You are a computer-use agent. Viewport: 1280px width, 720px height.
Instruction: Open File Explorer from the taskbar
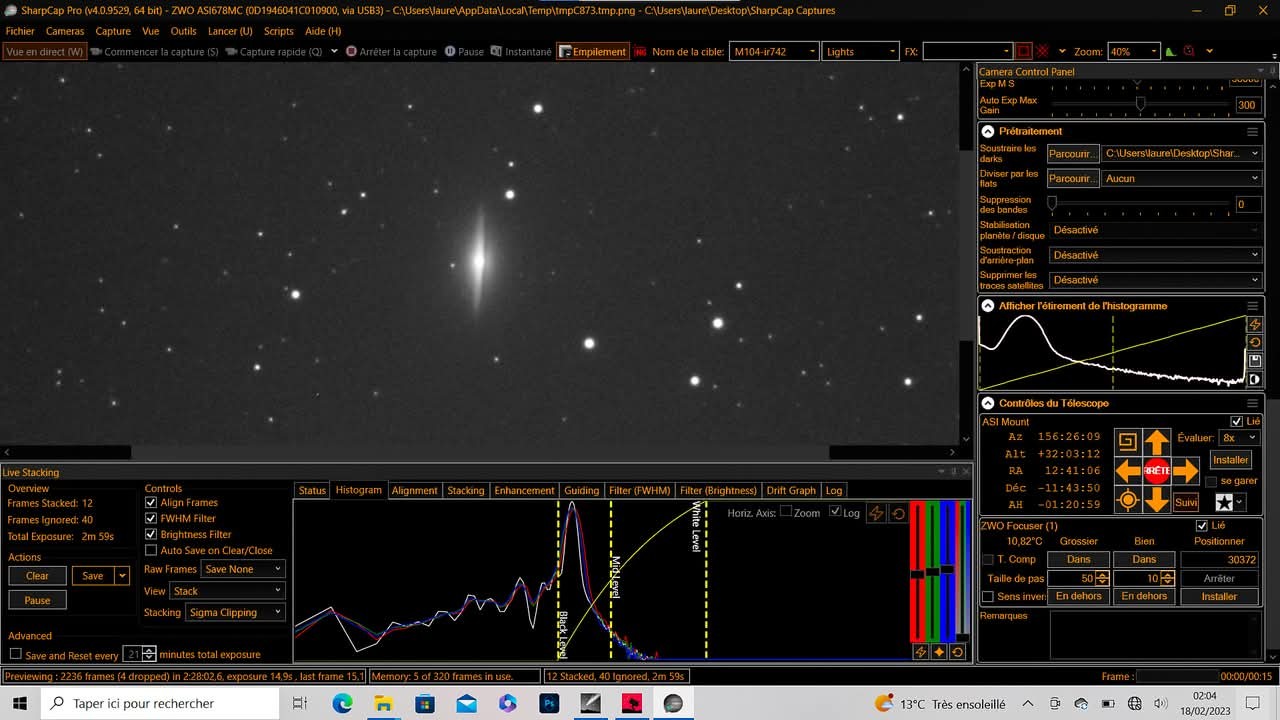coord(383,704)
